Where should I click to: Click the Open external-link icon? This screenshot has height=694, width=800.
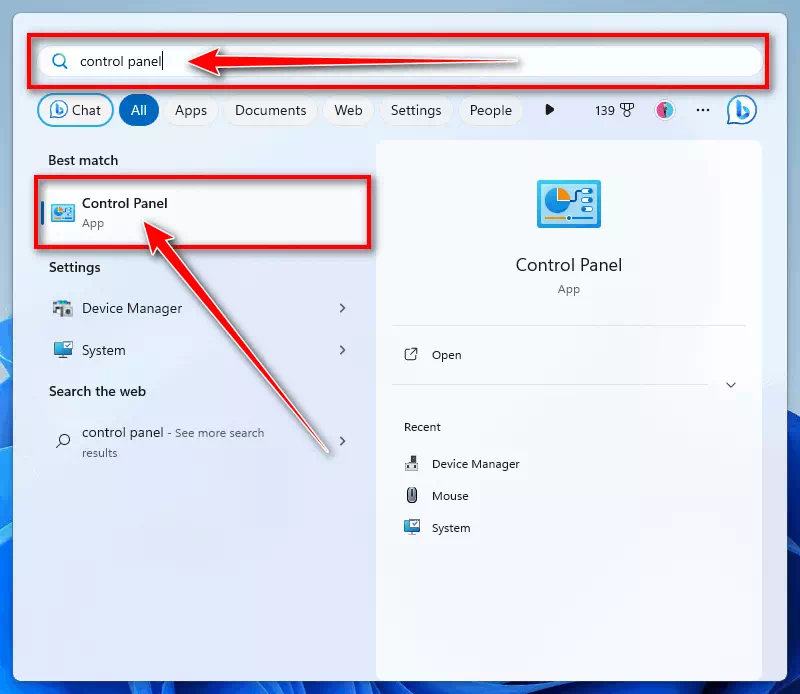411,354
